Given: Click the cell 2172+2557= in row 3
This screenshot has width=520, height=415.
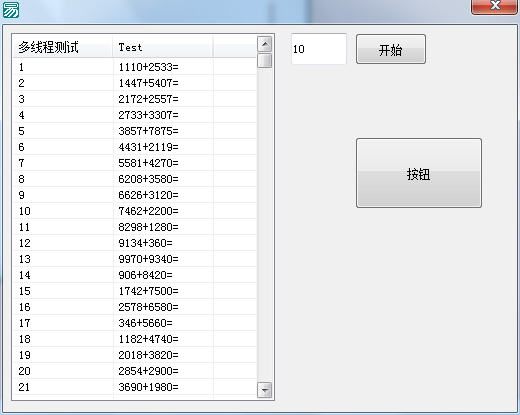Looking at the screenshot, I should [148, 99].
